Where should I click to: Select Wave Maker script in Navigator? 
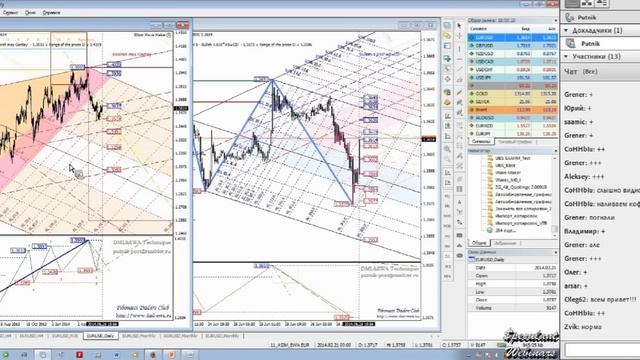(x=507, y=173)
